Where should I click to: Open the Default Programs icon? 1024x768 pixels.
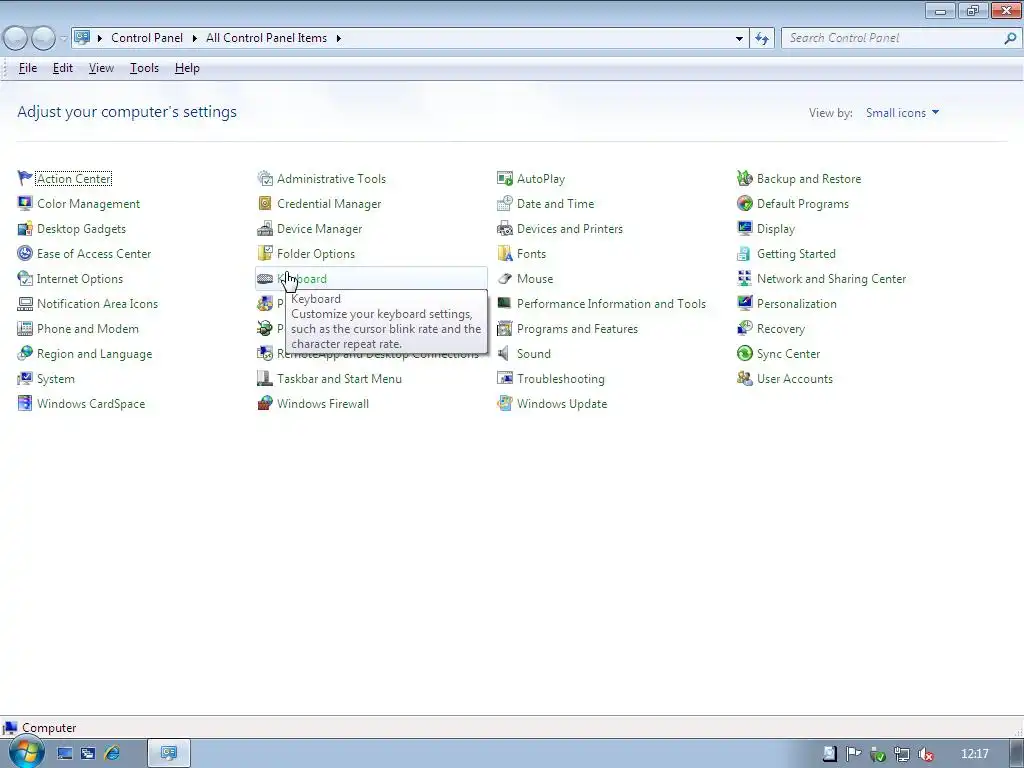click(x=744, y=203)
